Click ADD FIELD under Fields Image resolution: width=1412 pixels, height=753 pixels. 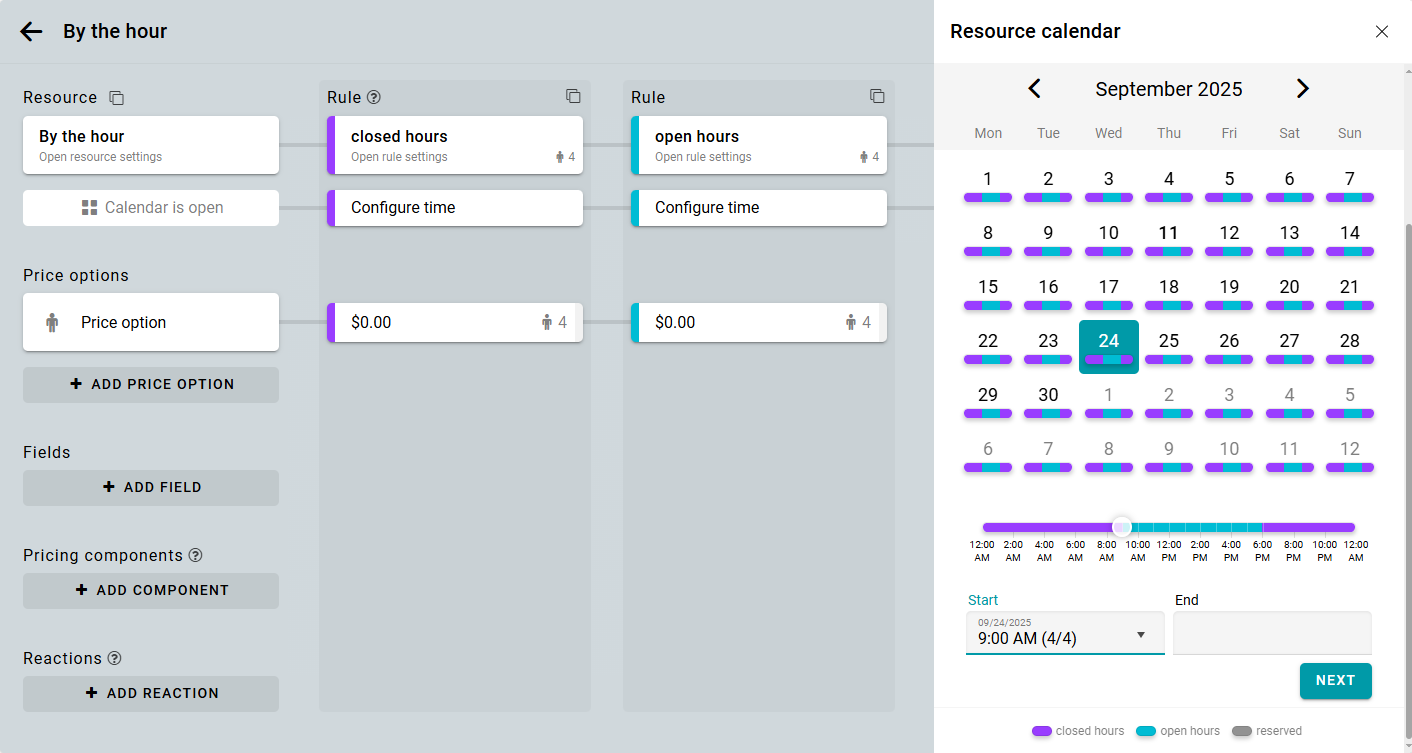coord(151,488)
